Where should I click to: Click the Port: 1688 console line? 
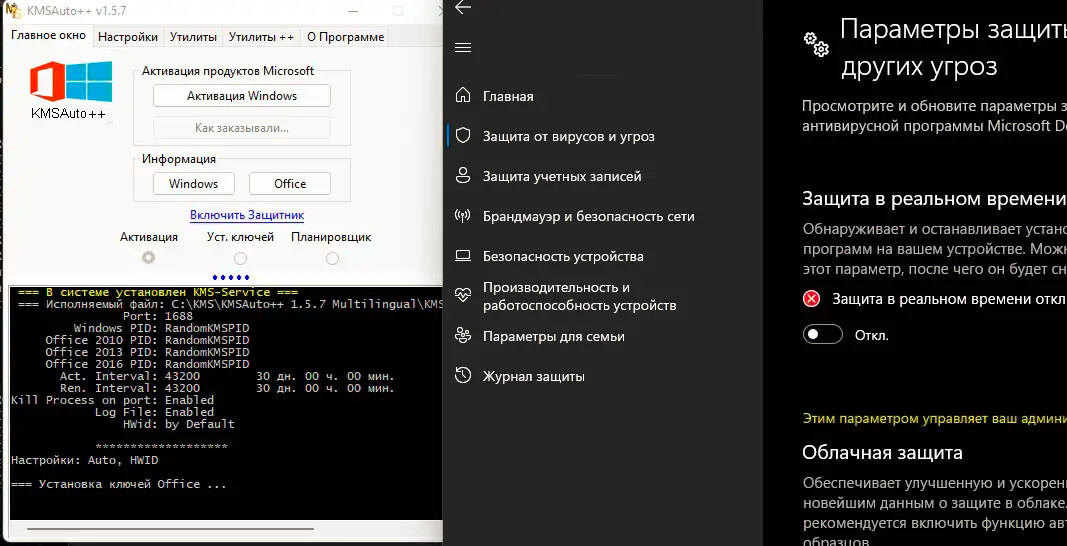(x=159, y=316)
